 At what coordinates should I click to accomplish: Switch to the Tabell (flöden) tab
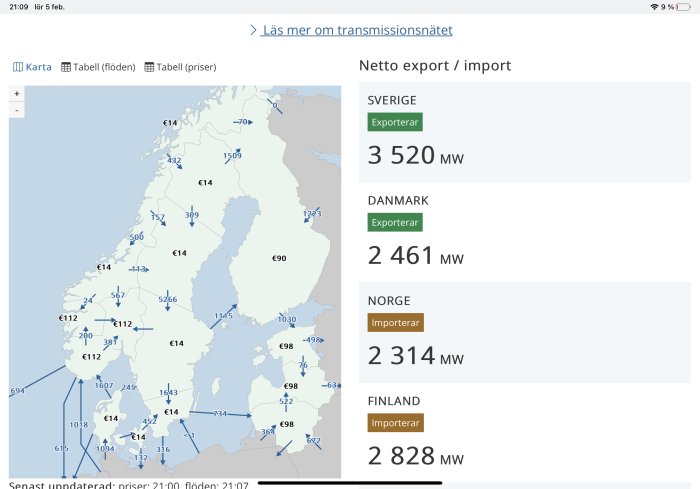98,67
